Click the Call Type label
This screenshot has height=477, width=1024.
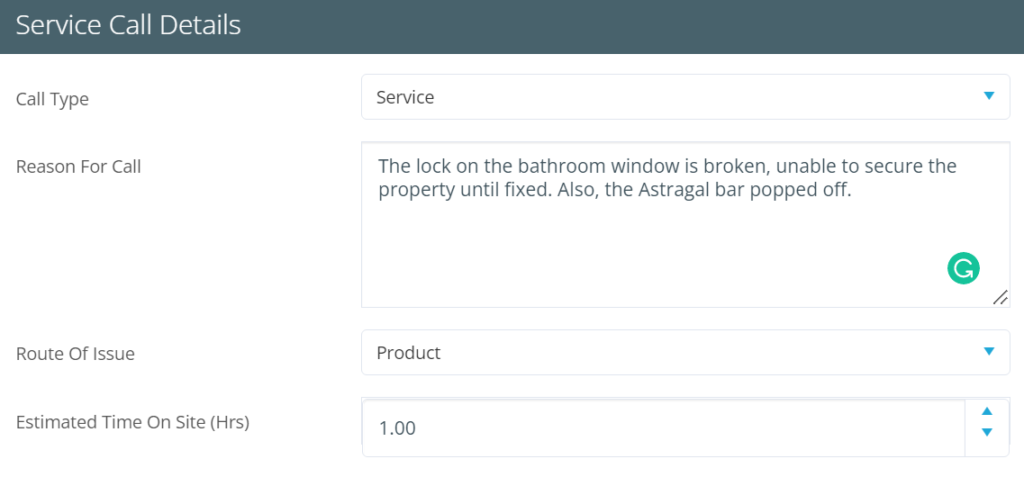tap(52, 98)
